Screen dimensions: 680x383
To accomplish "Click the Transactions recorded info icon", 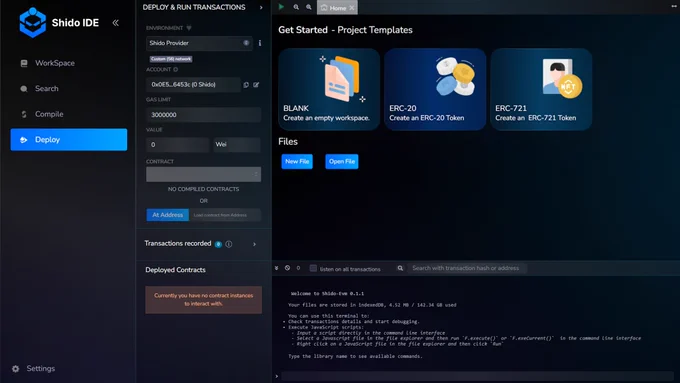I will tap(229, 244).
